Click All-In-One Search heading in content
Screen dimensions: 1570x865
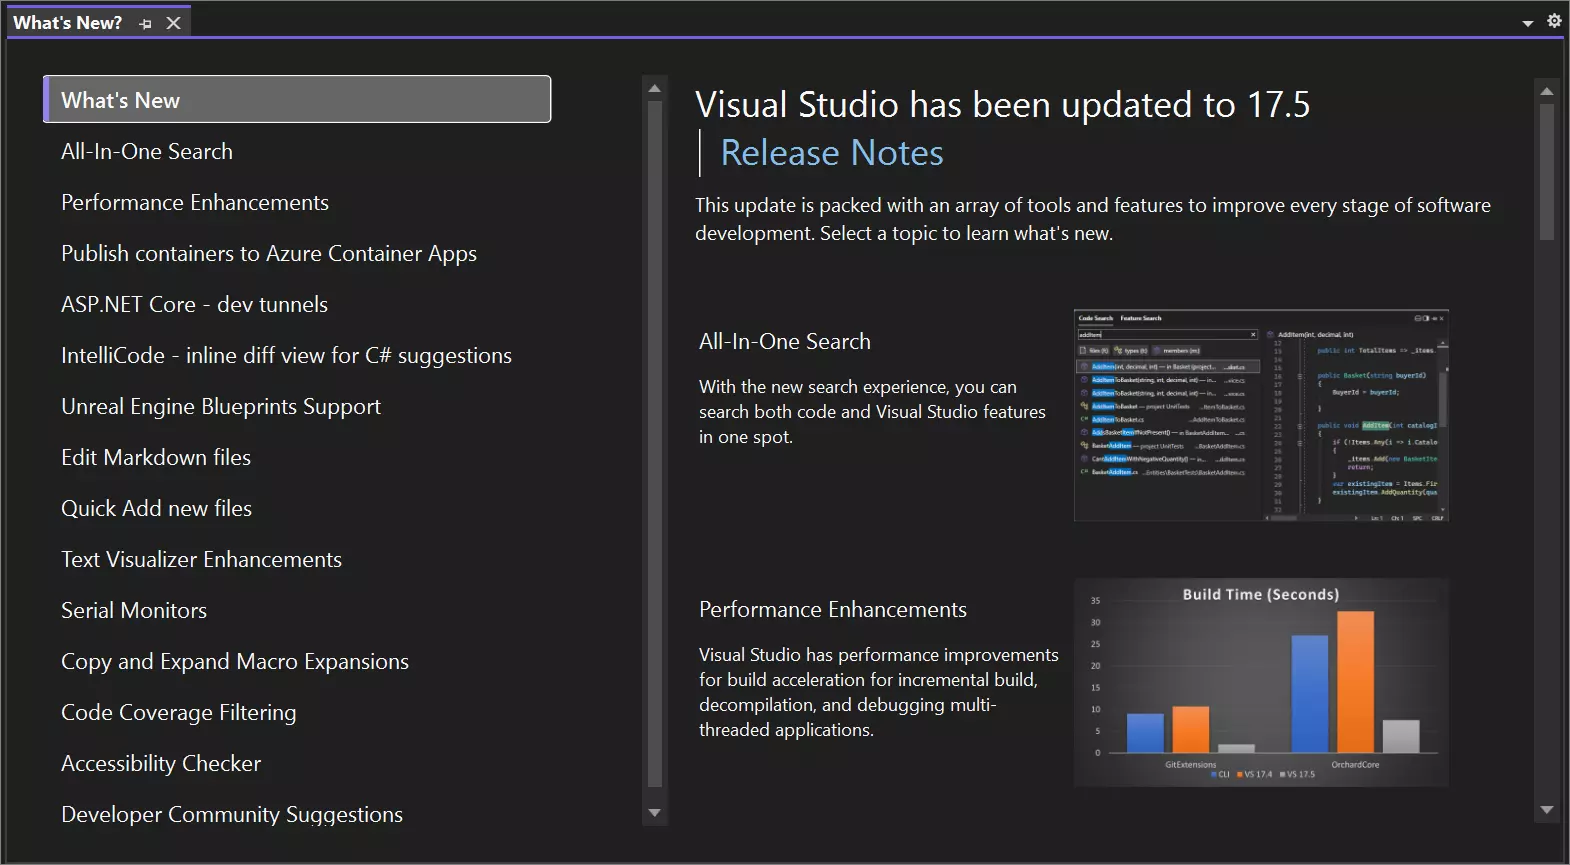point(785,341)
